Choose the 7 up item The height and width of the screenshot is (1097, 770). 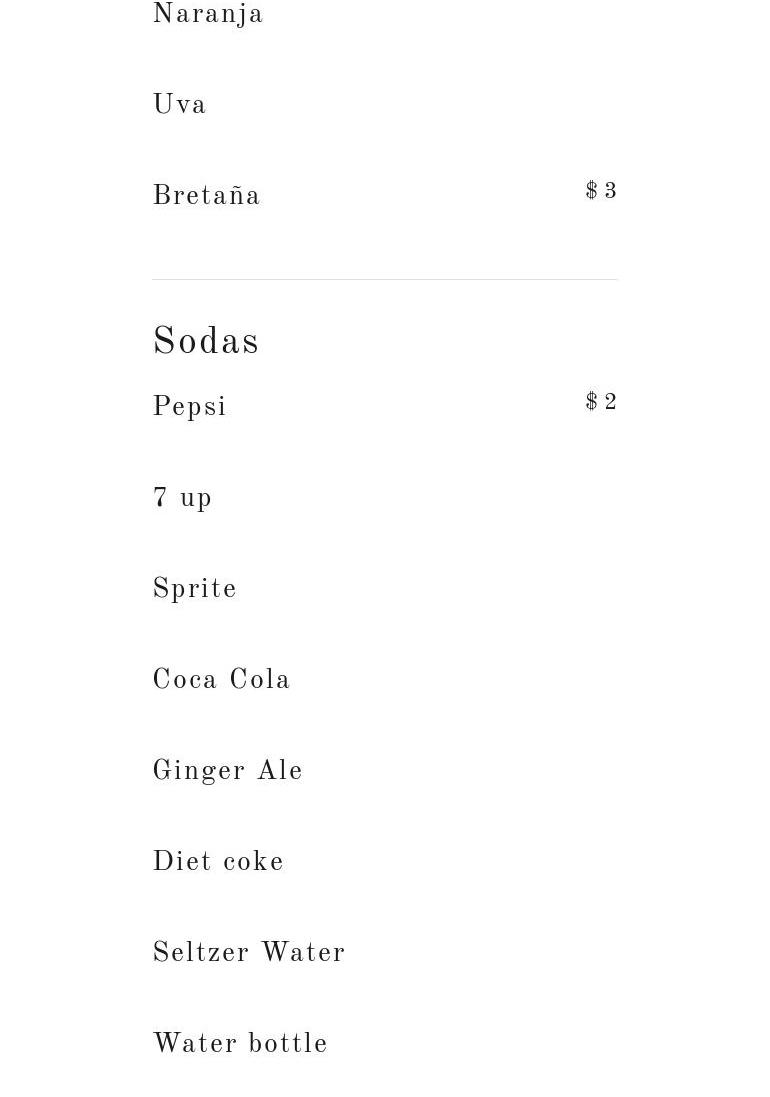pyautogui.click(x=183, y=498)
